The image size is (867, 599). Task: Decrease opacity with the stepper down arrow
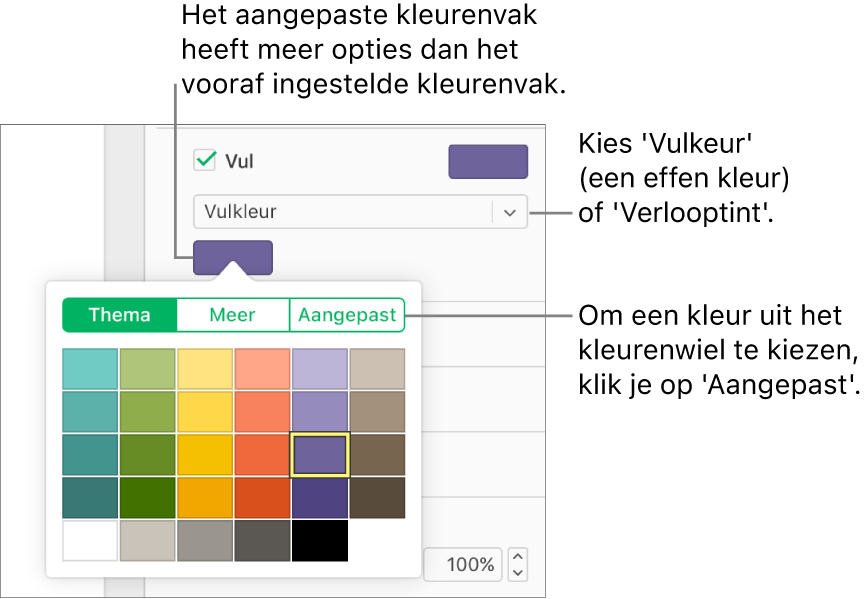pyautogui.click(x=518, y=573)
